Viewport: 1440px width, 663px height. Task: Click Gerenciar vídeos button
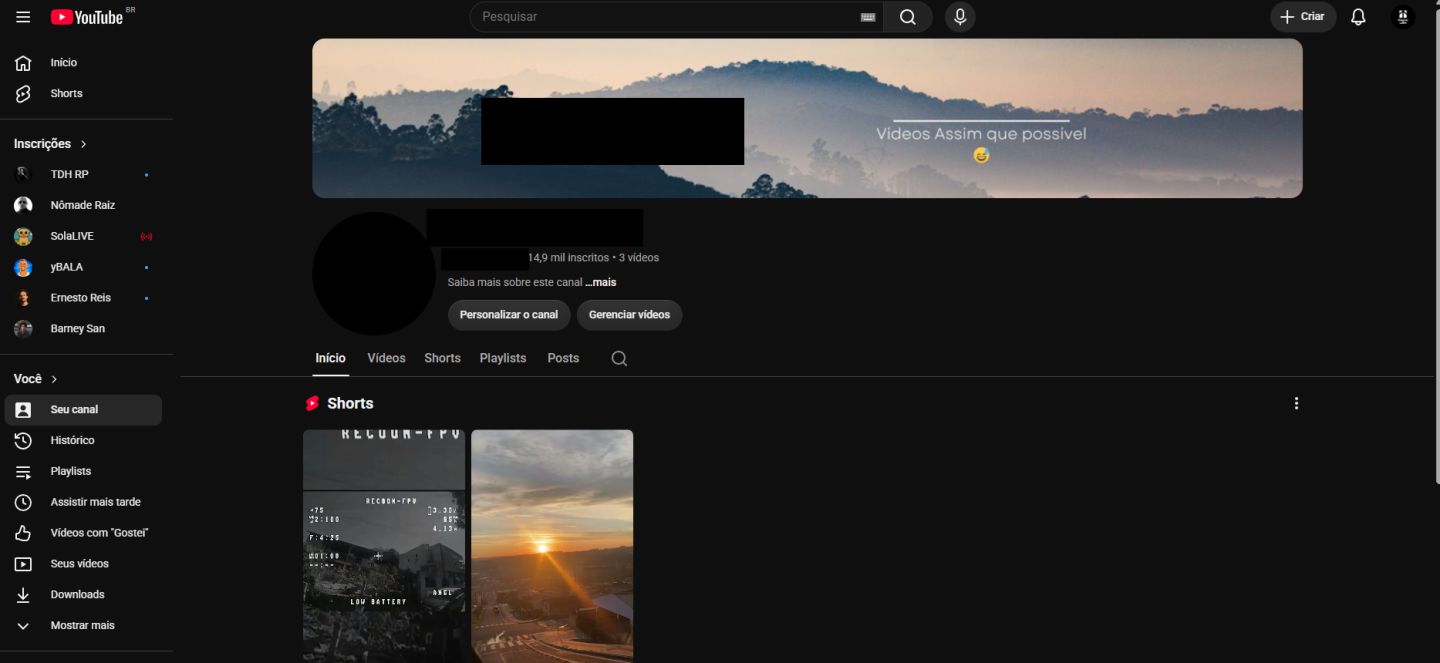(x=630, y=315)
